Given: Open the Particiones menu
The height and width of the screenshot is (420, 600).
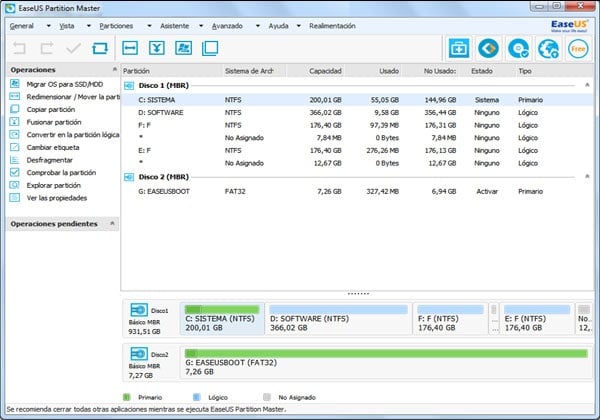Looking at the screenshot, I should click(116, 26).
